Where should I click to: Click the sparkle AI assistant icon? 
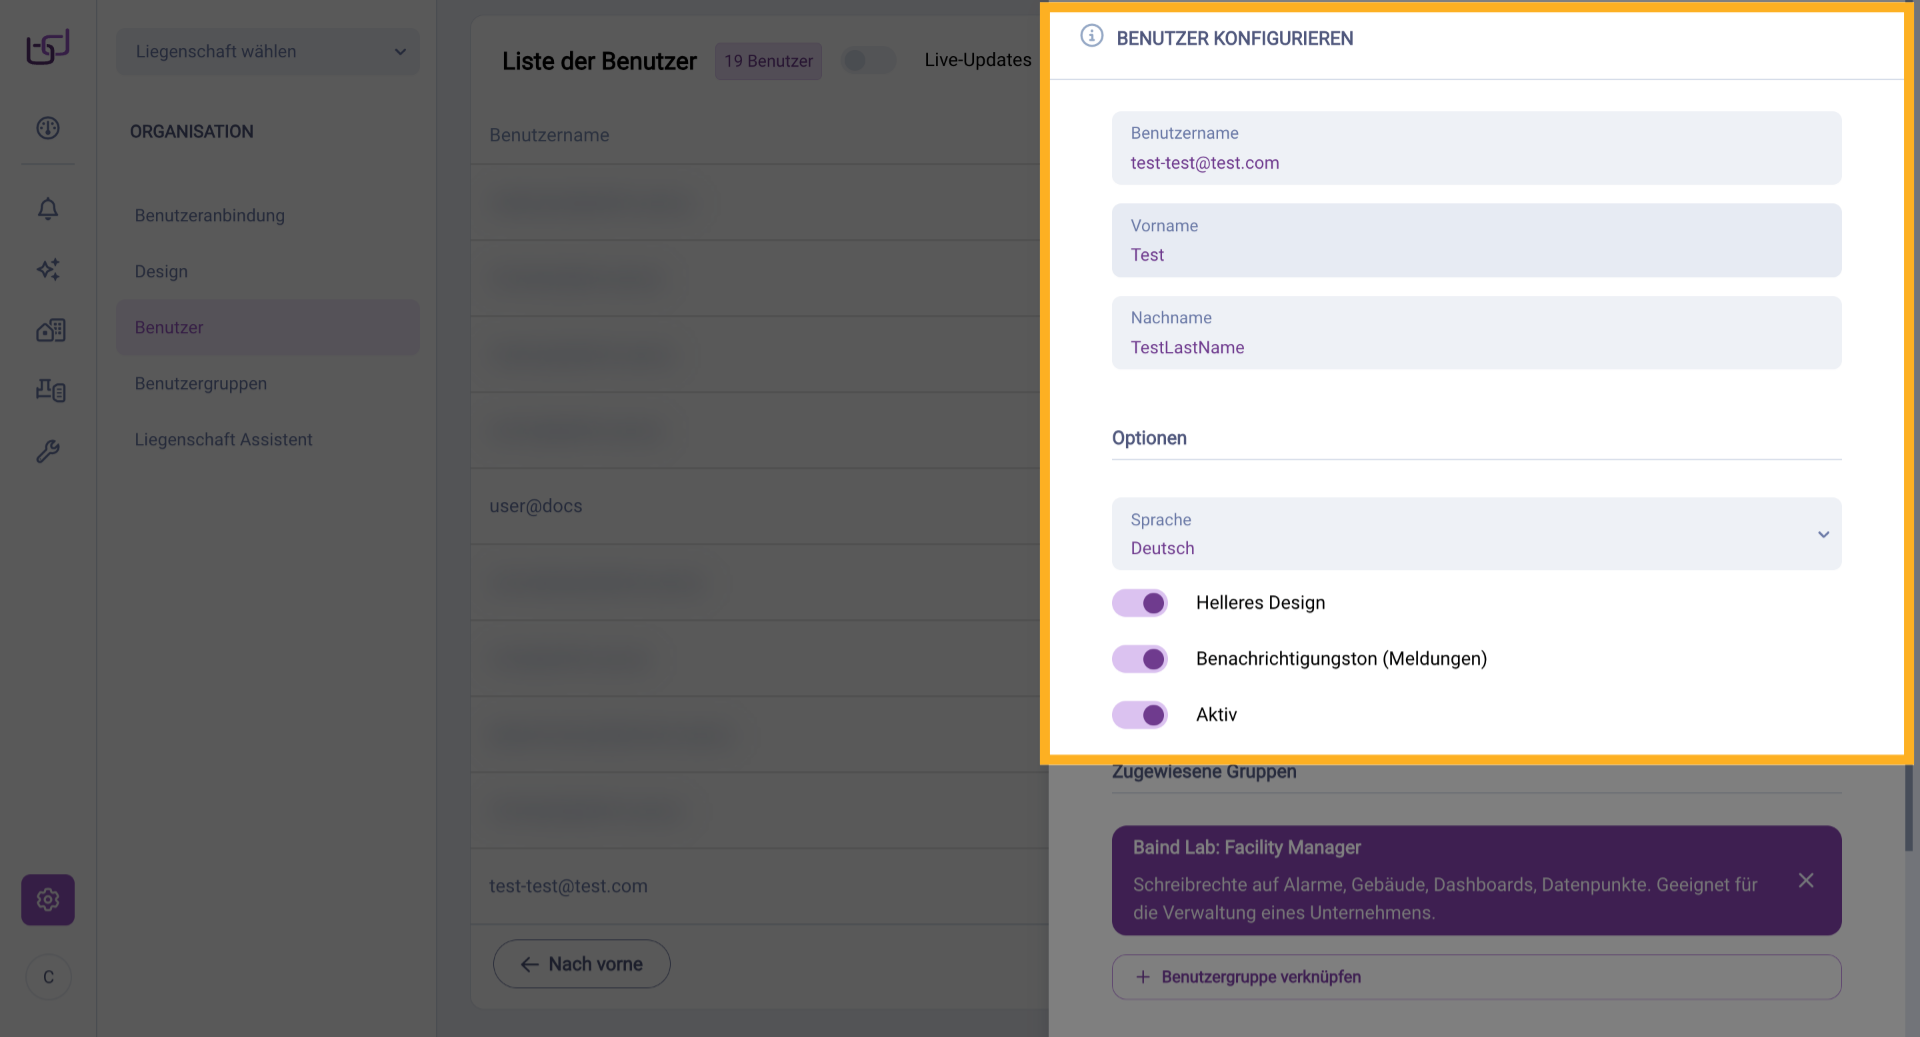tap(48, 269)
